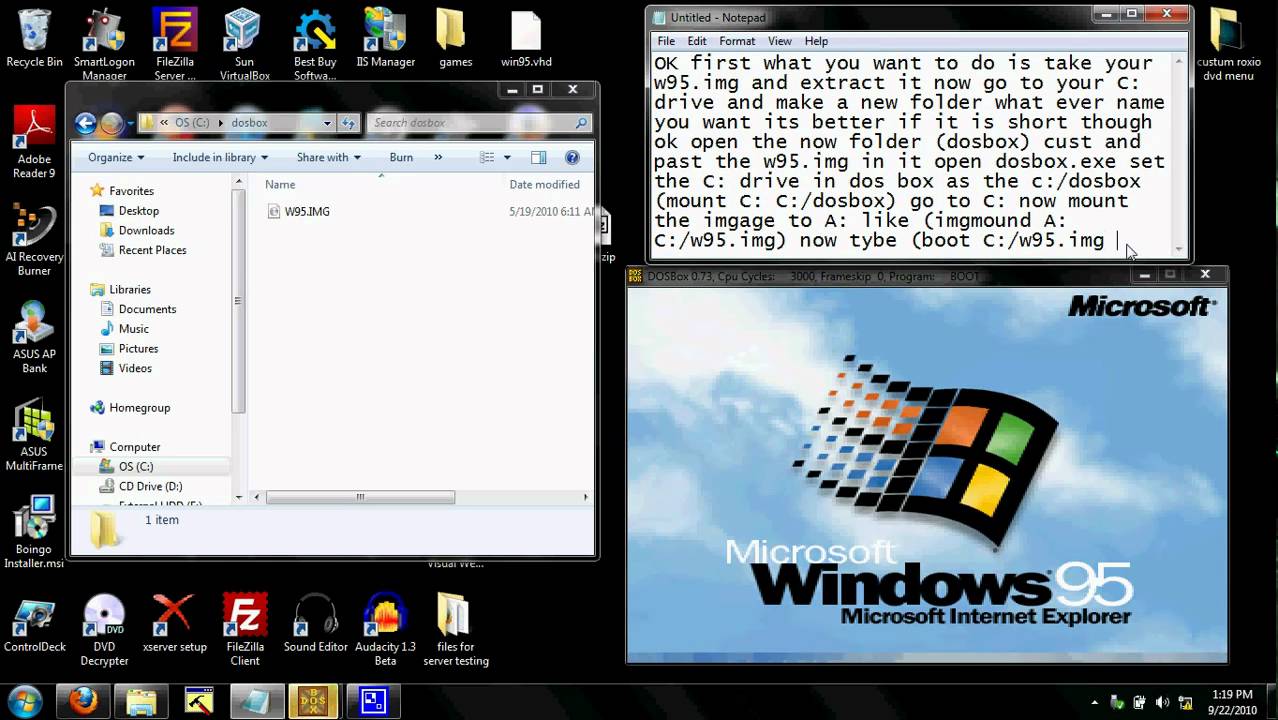Launch Audacity 1.3 Beta desktop icon

(x=385, y=630)
